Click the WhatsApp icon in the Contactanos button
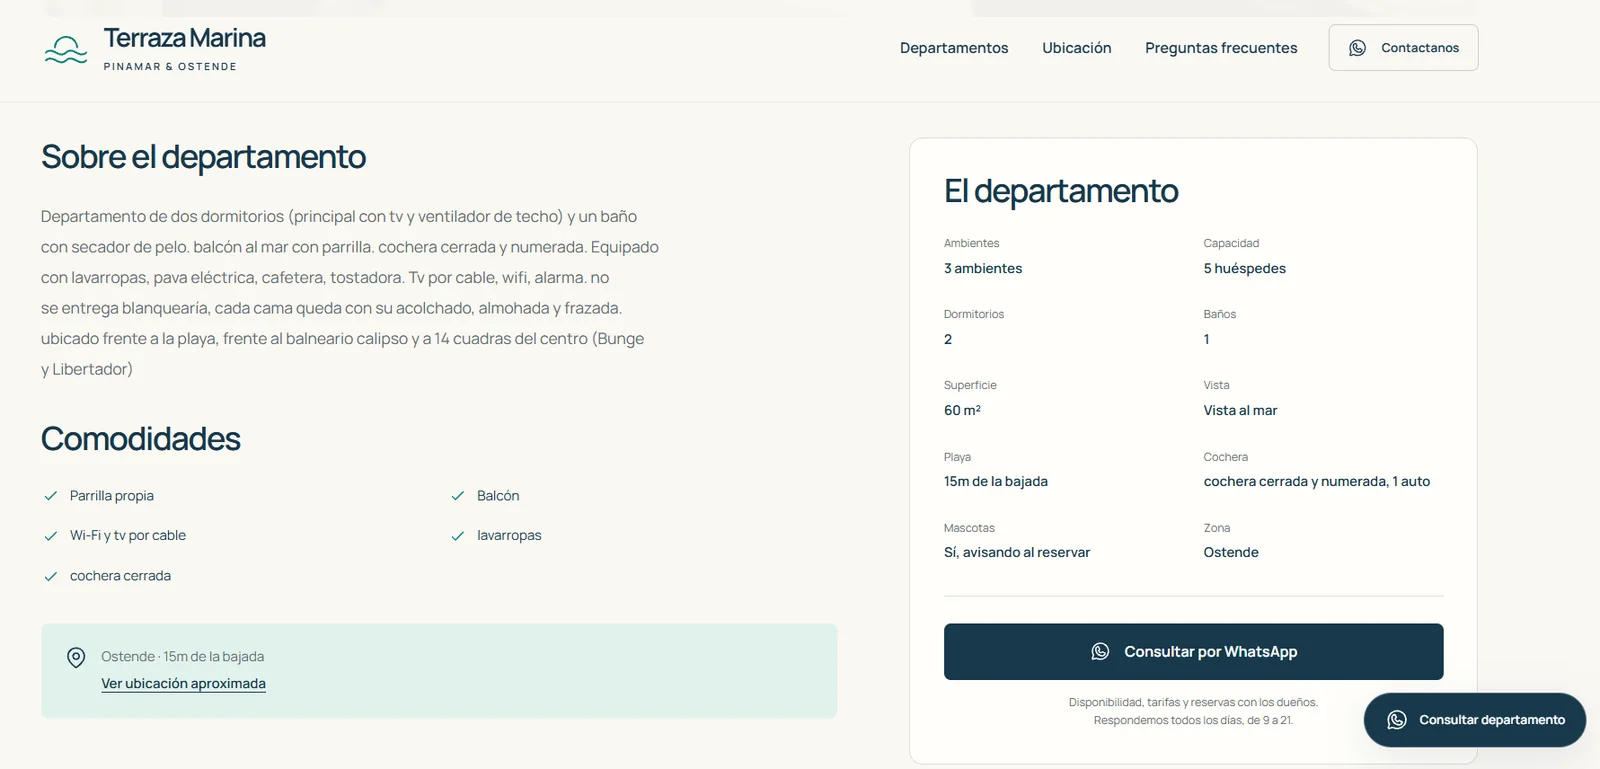 click(1357, 48)
